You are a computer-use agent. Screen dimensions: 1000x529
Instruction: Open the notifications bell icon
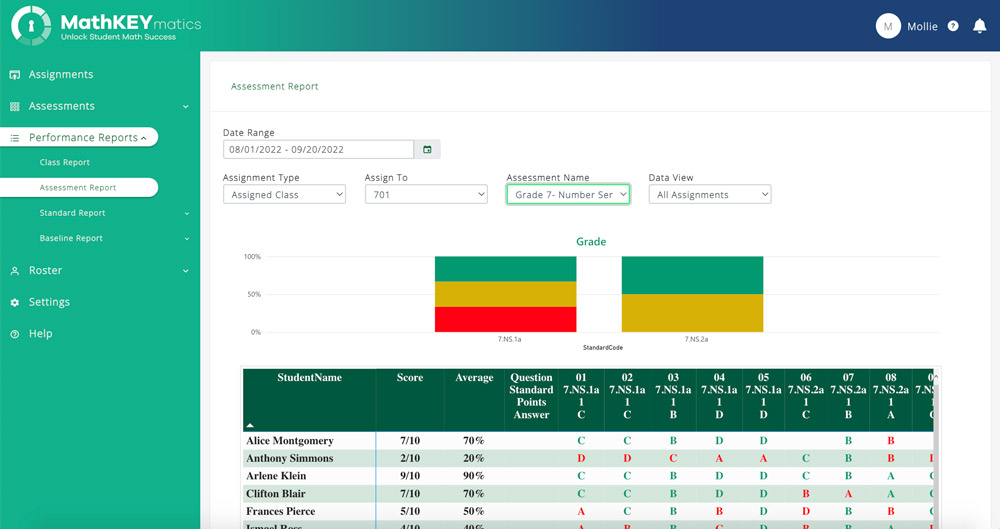[x=980, y=26]
